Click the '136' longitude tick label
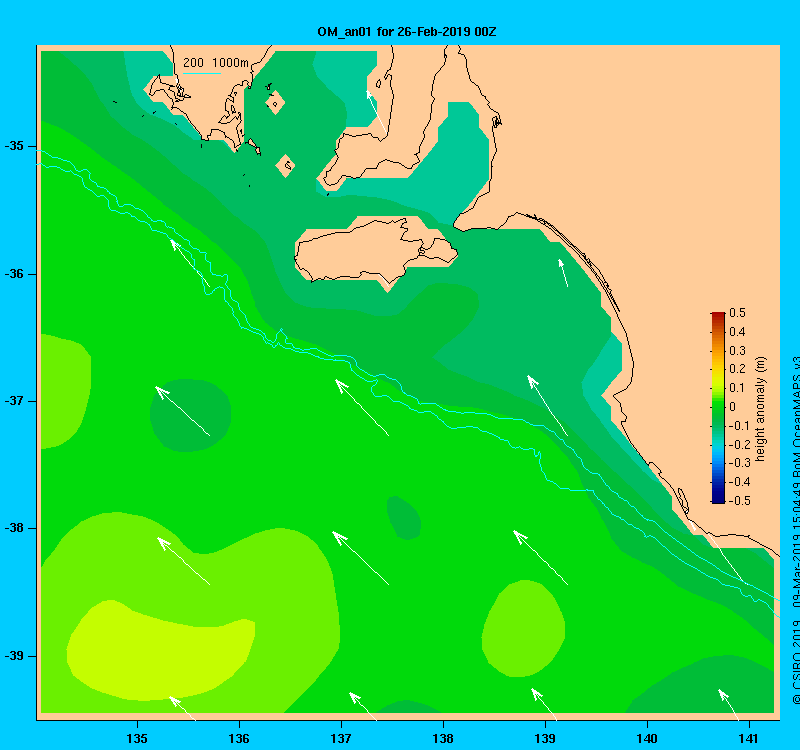 [x=239, y=738]
